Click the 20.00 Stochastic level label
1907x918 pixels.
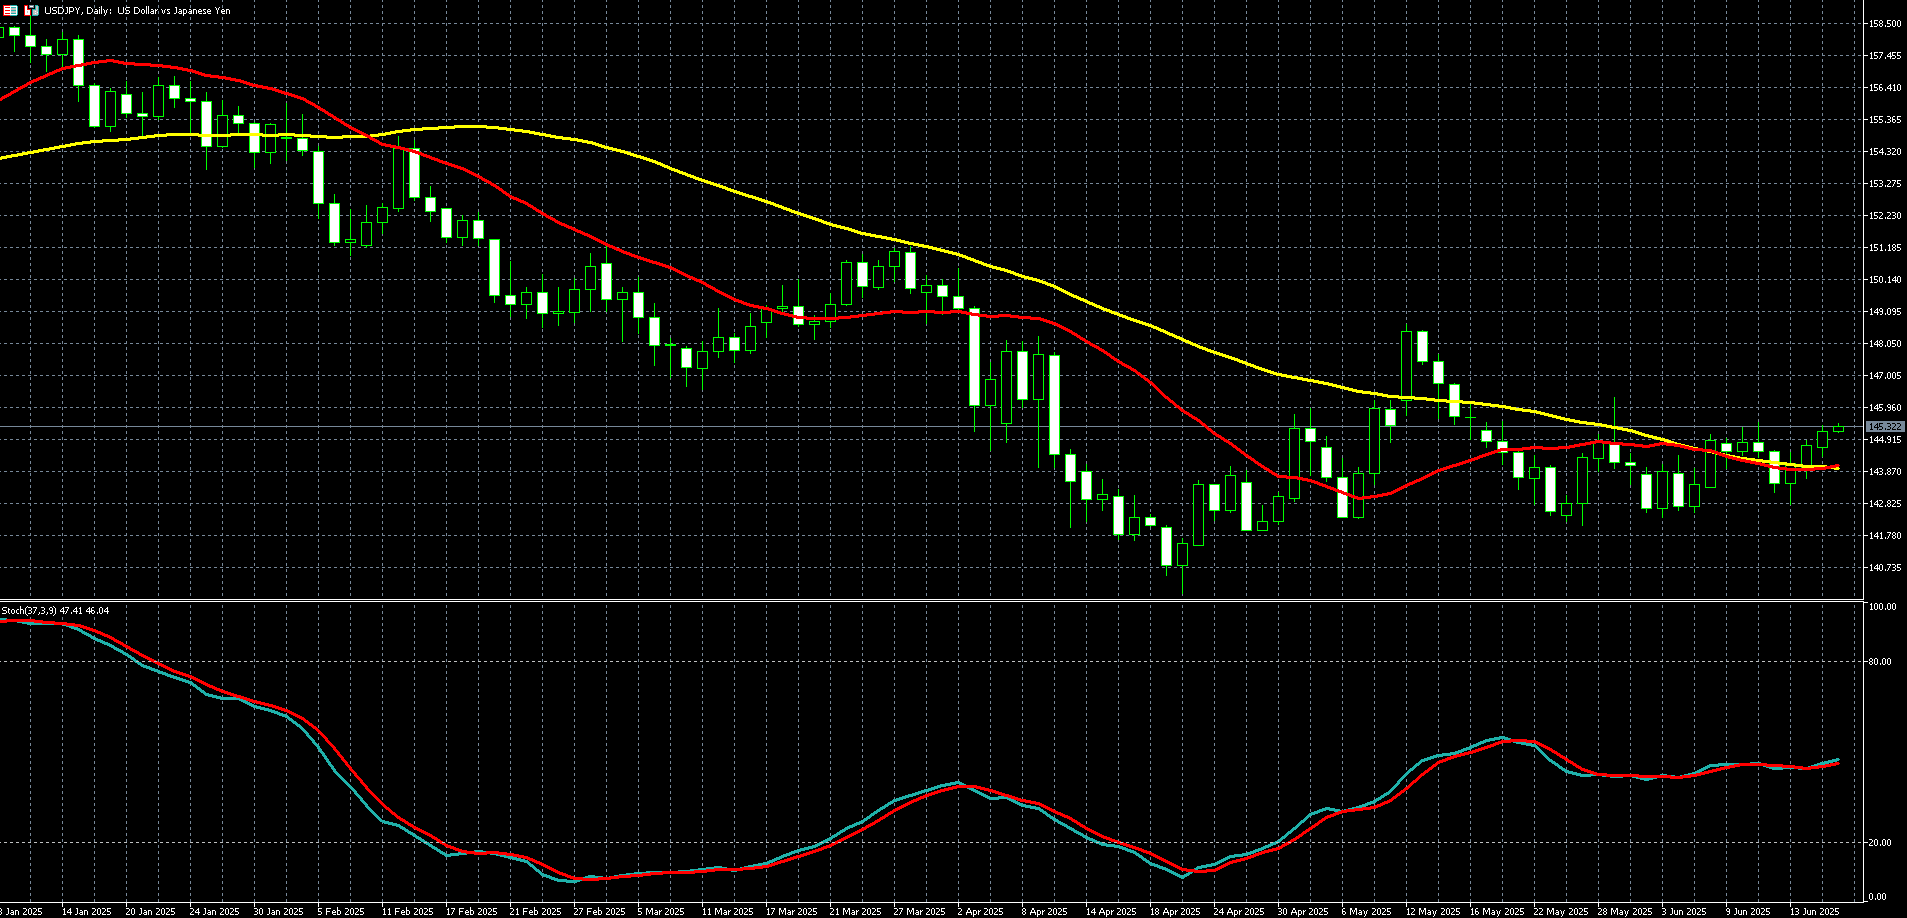pos(1880,843)
